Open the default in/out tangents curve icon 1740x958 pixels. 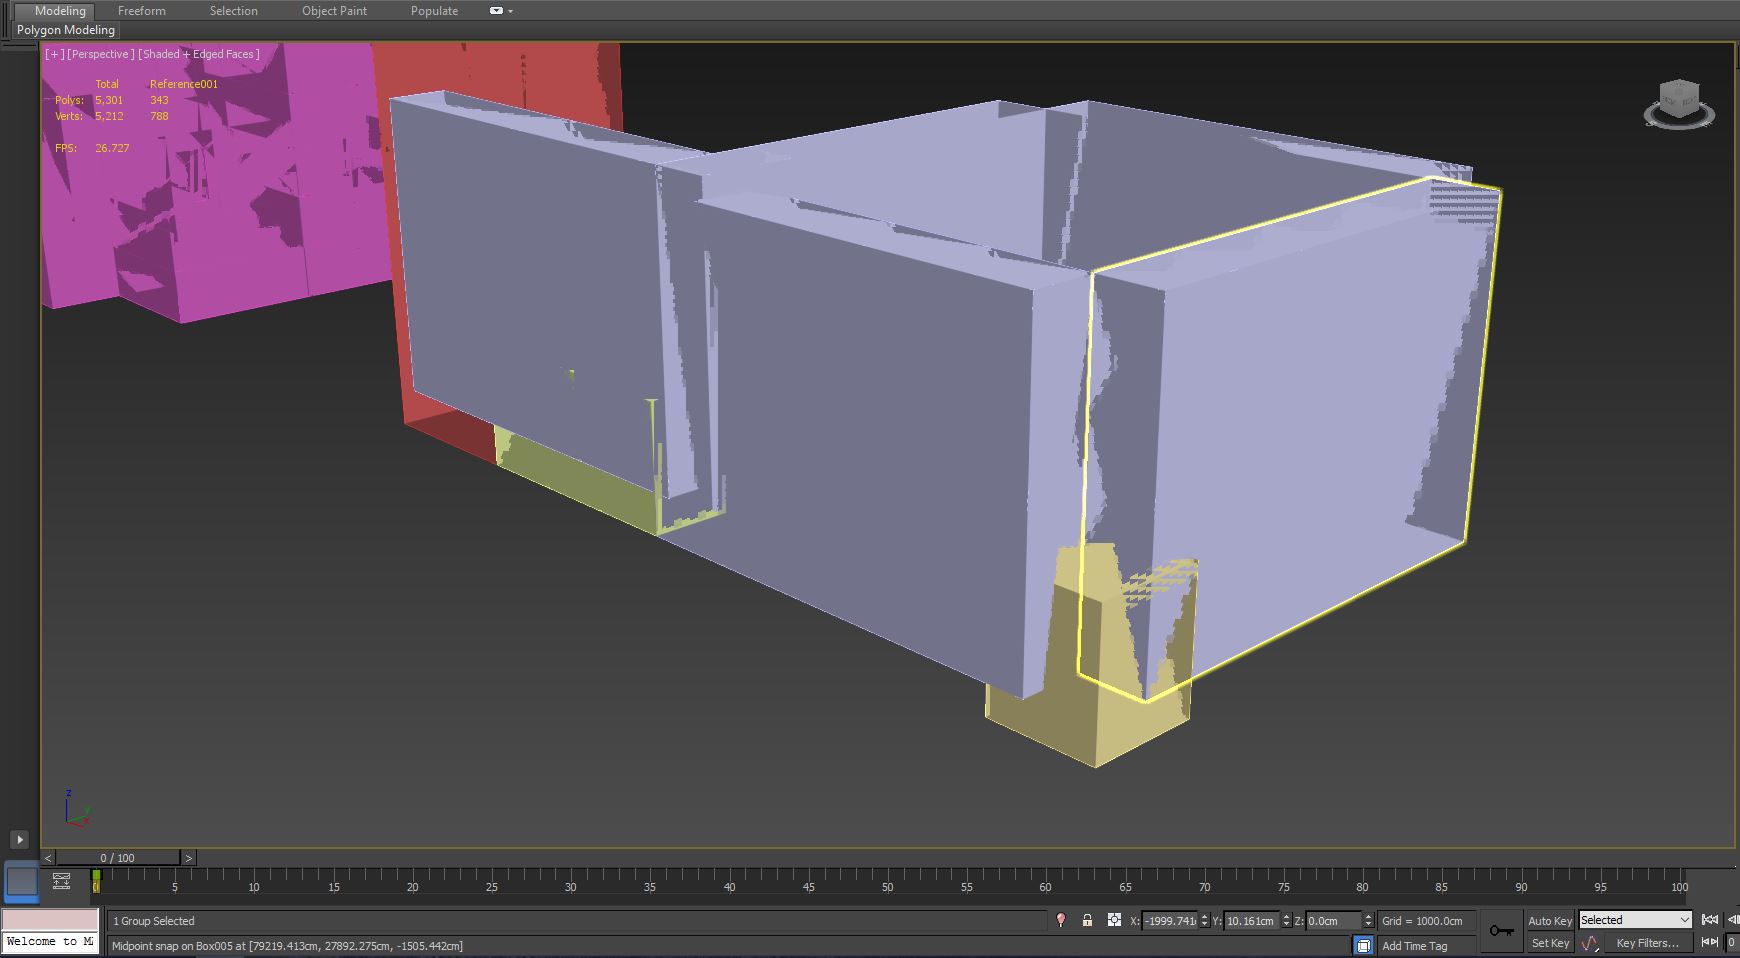coord(1590,943)
